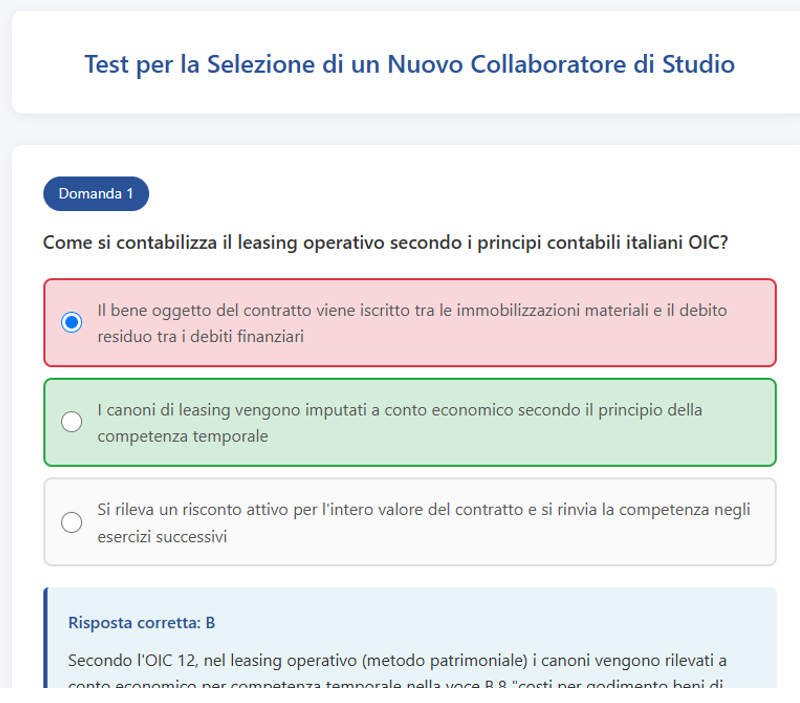The width and height of the screenshot is (800, 703).
Task: Click the red-highlighted answer text 'Il bene oggetto'
Action: click(x=412, y=323)
